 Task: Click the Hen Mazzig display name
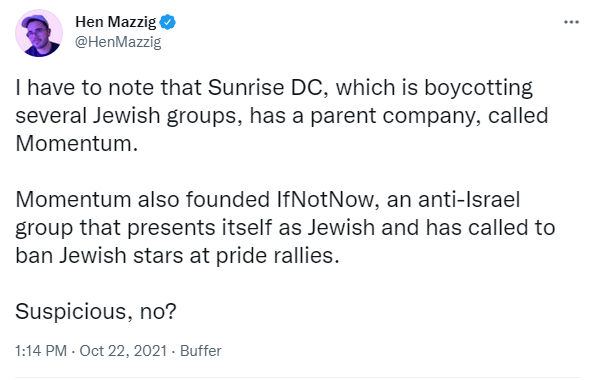point(116,22)
